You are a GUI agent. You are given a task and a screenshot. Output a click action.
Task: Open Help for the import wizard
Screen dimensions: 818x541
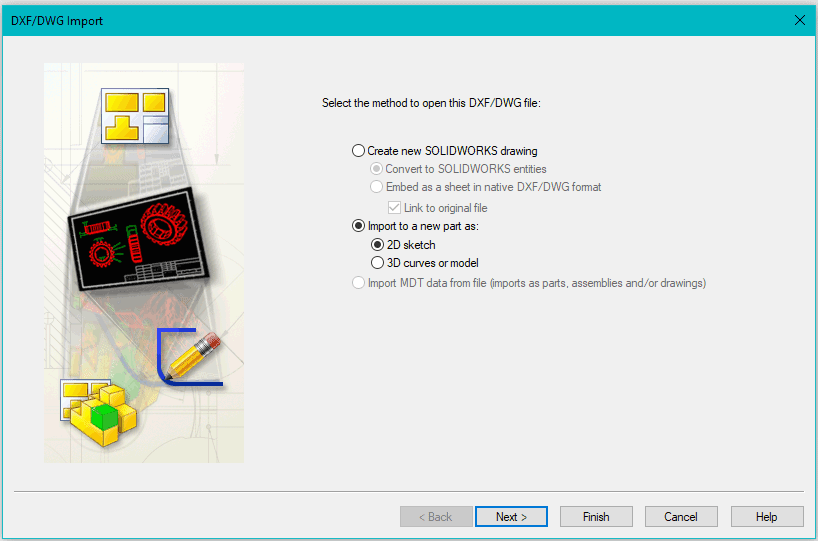pos(767,516)
